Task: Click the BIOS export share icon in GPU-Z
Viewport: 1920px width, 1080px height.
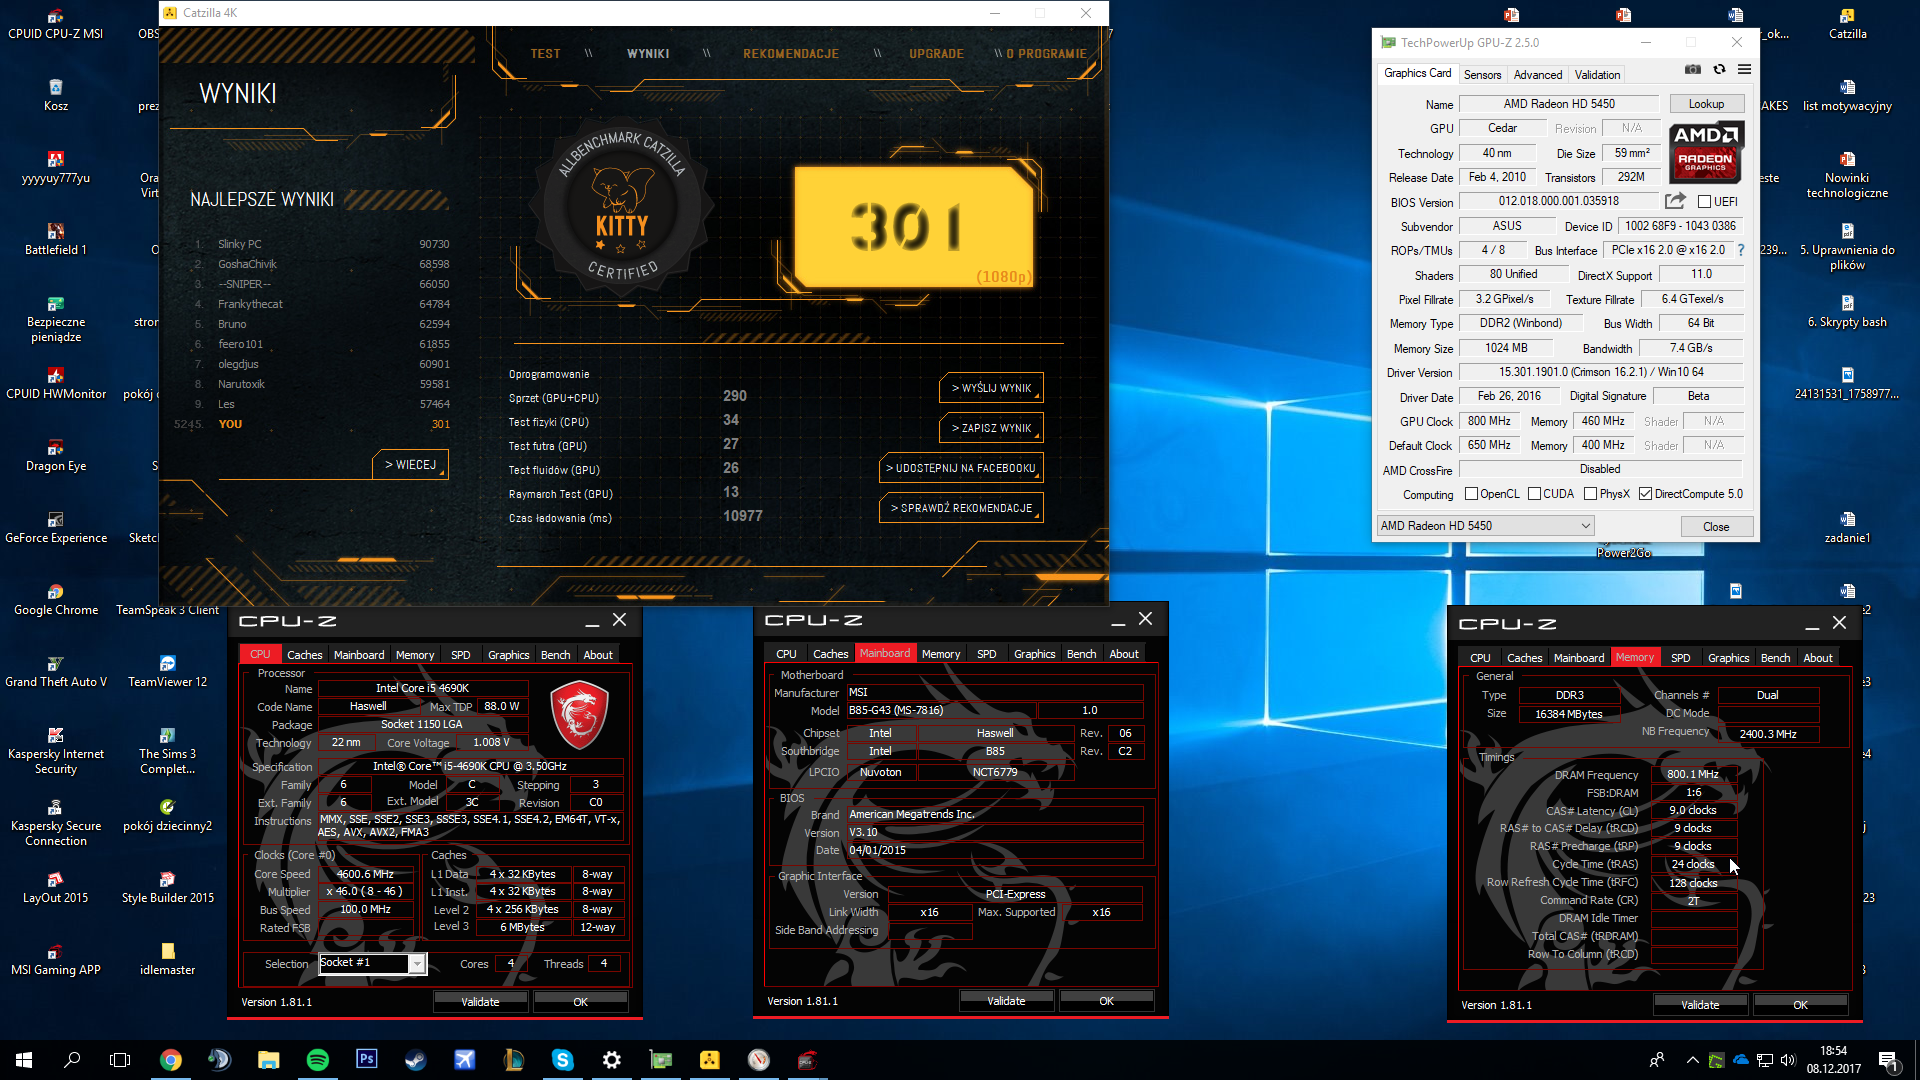Action: pos(1675,201)
